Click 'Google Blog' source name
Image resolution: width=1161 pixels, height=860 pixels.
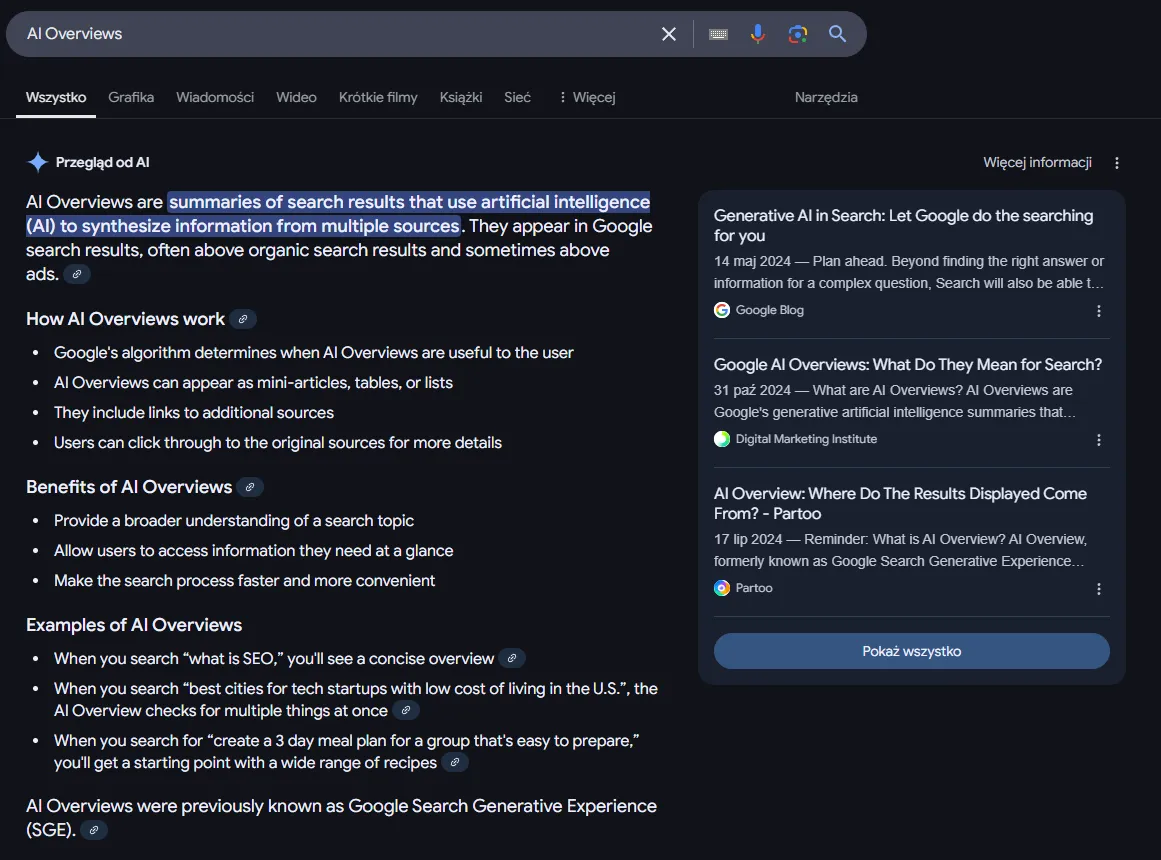(769, 310)
